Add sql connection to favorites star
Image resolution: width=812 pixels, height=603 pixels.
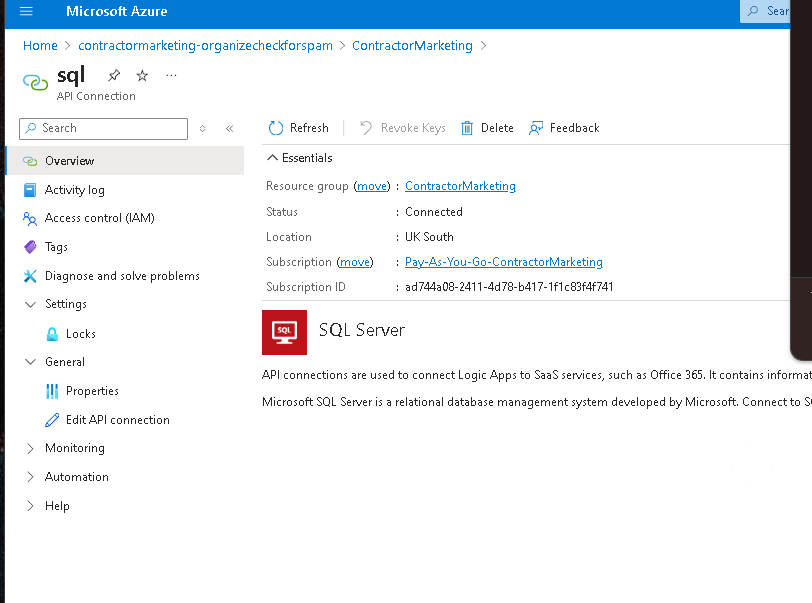[x=142, y=76]
